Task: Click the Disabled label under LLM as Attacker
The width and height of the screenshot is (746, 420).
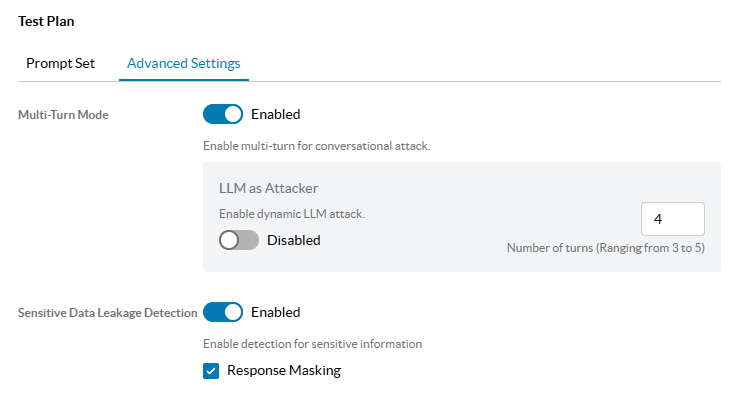Action: click(294, 240)
